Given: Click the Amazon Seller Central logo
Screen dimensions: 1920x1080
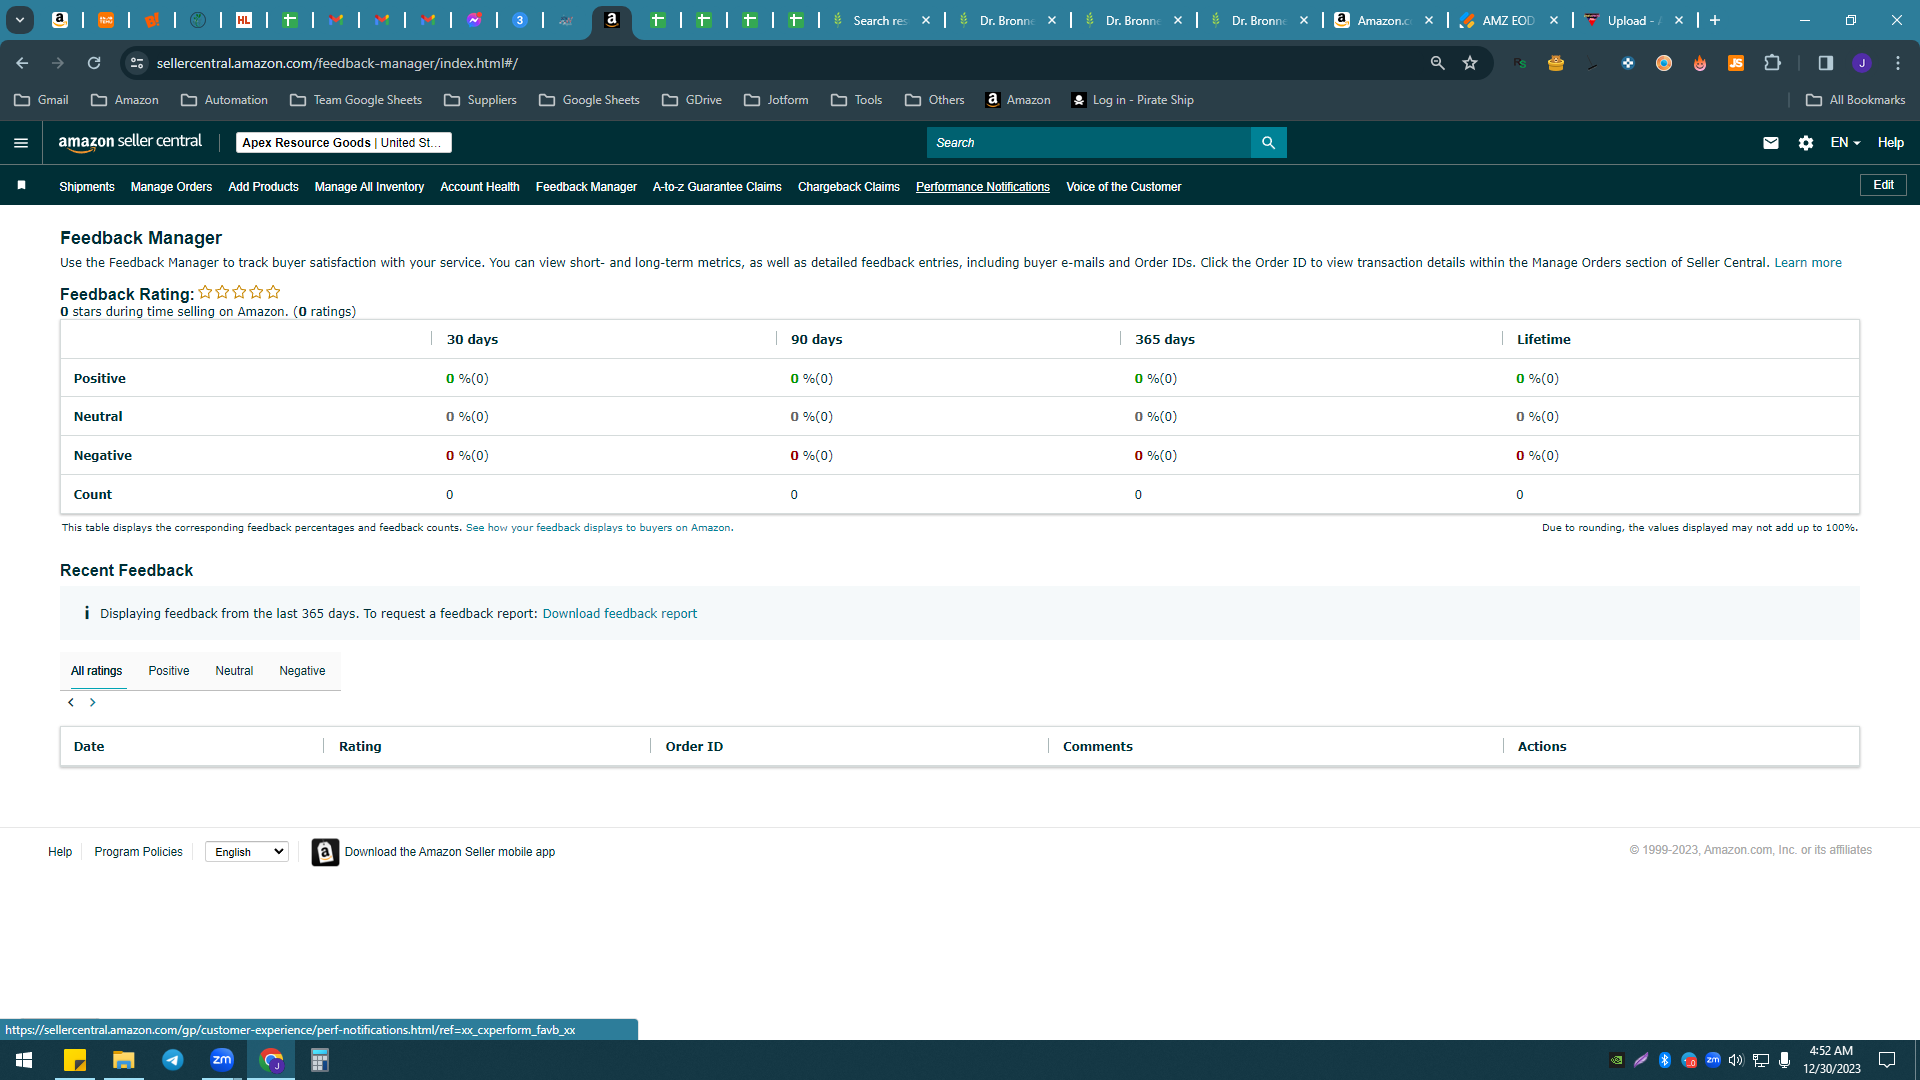Looking at the screenshot, I should coord(130,142).
